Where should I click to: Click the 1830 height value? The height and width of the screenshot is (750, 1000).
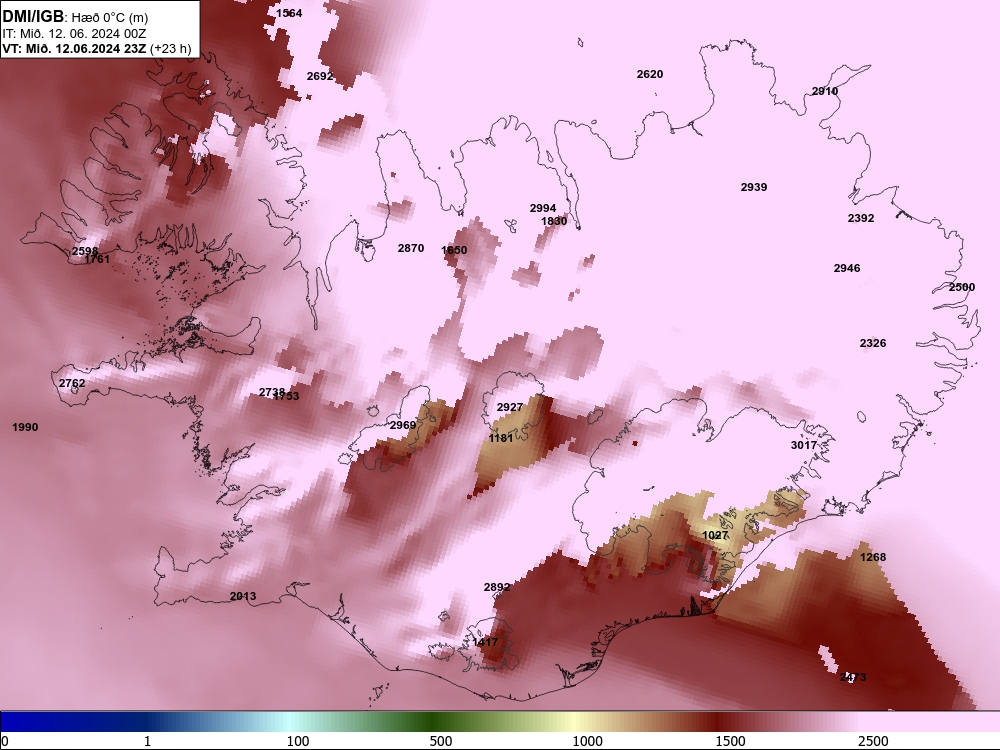(554, 221)
